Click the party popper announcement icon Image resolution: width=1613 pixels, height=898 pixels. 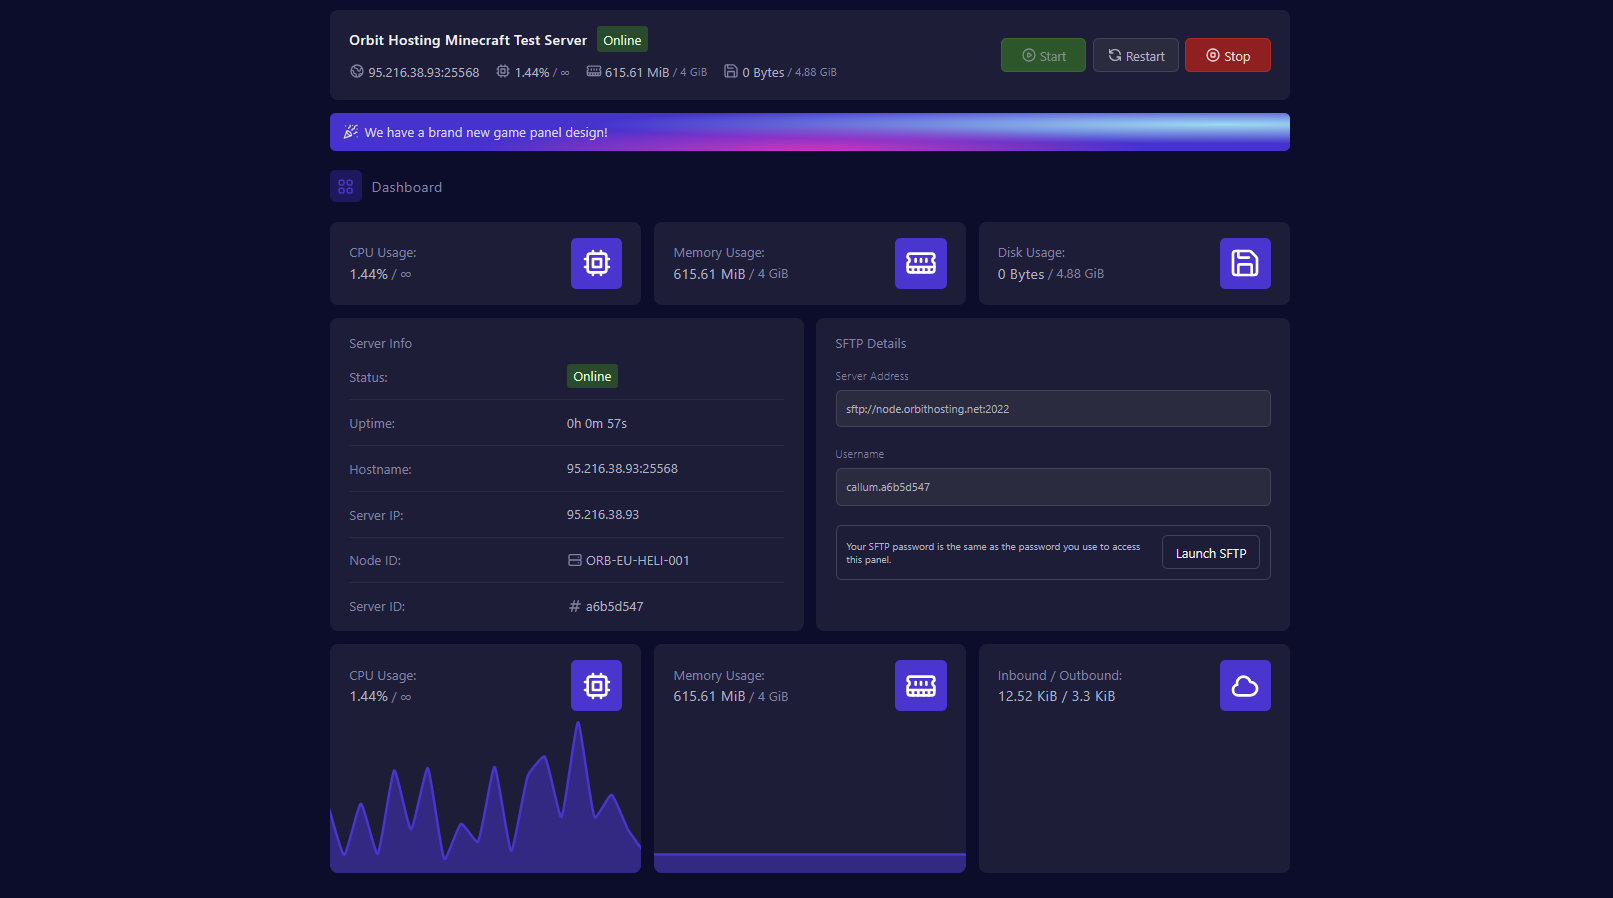[x=350, y=132]
